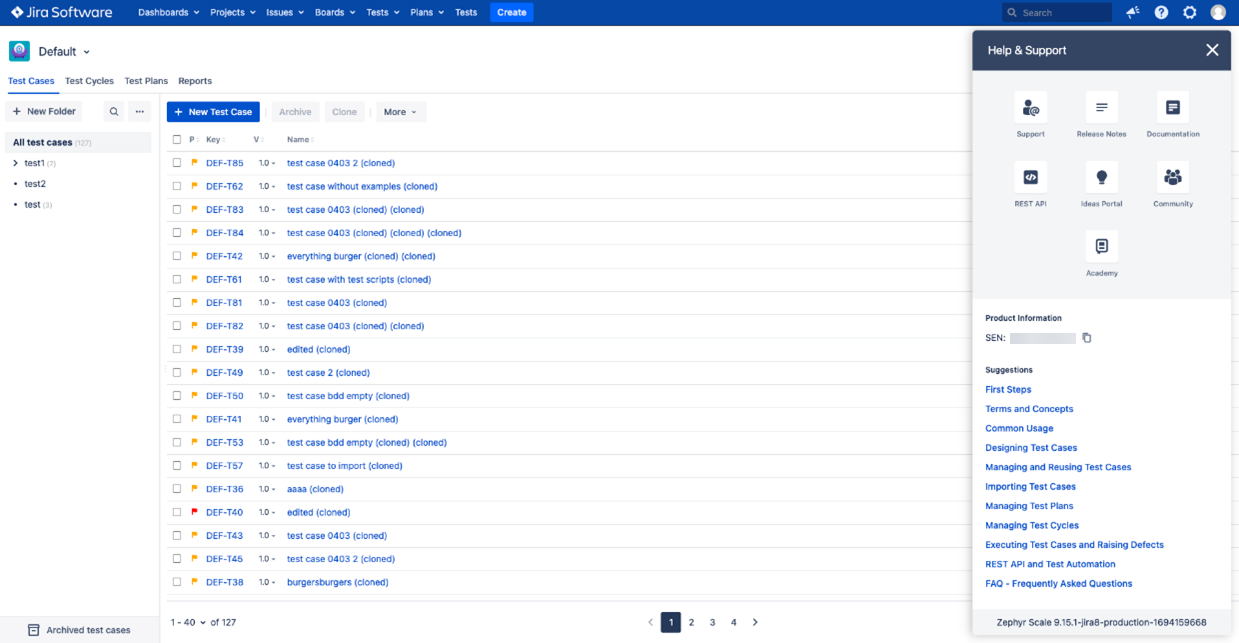Click the New Test Case button
1239x643 pixels.
coord(213,112)
